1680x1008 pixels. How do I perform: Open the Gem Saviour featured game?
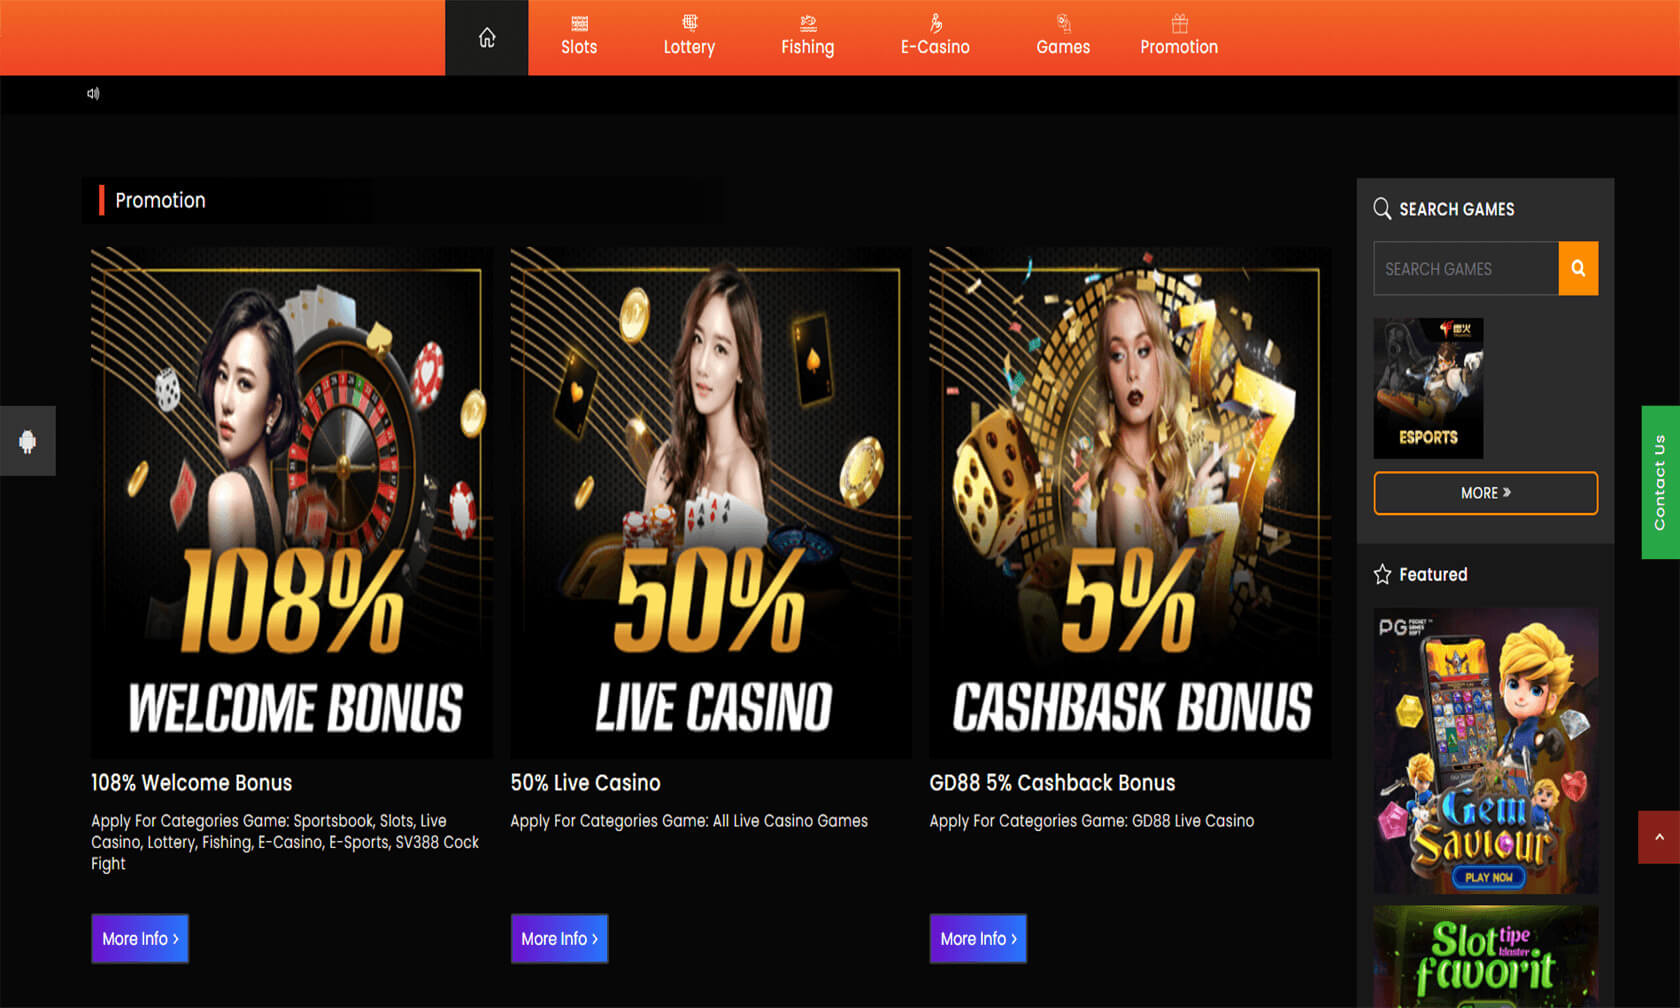point(1485,751)
